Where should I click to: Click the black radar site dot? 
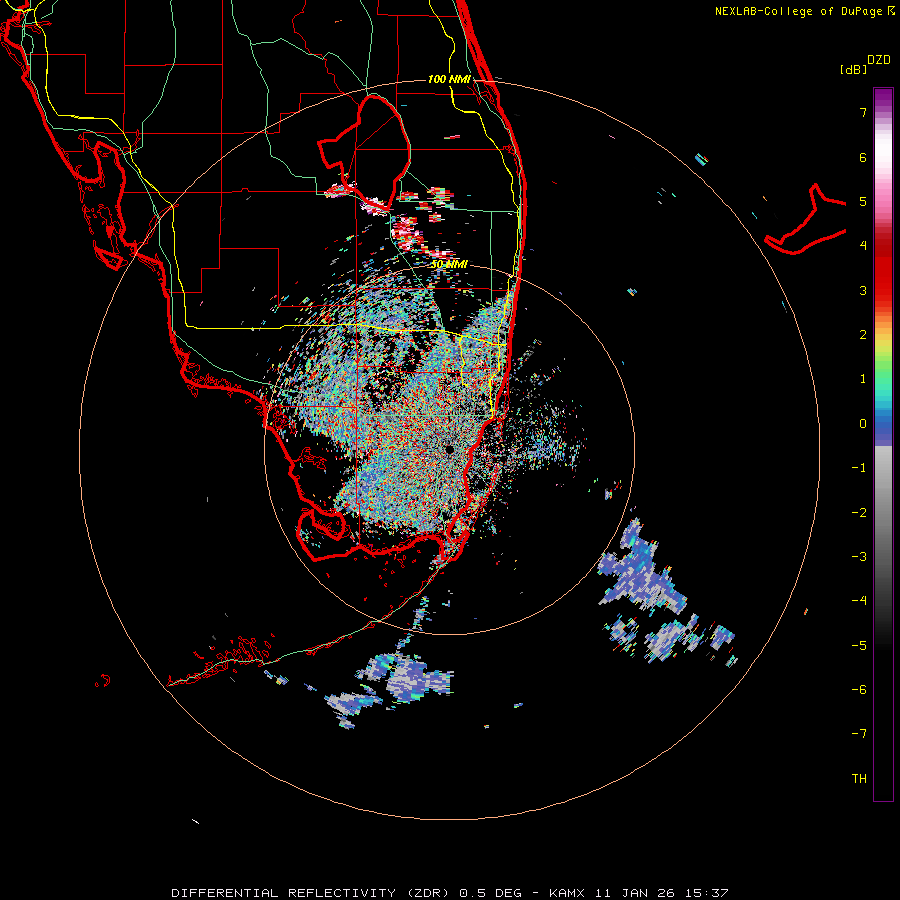click(449, 449)
